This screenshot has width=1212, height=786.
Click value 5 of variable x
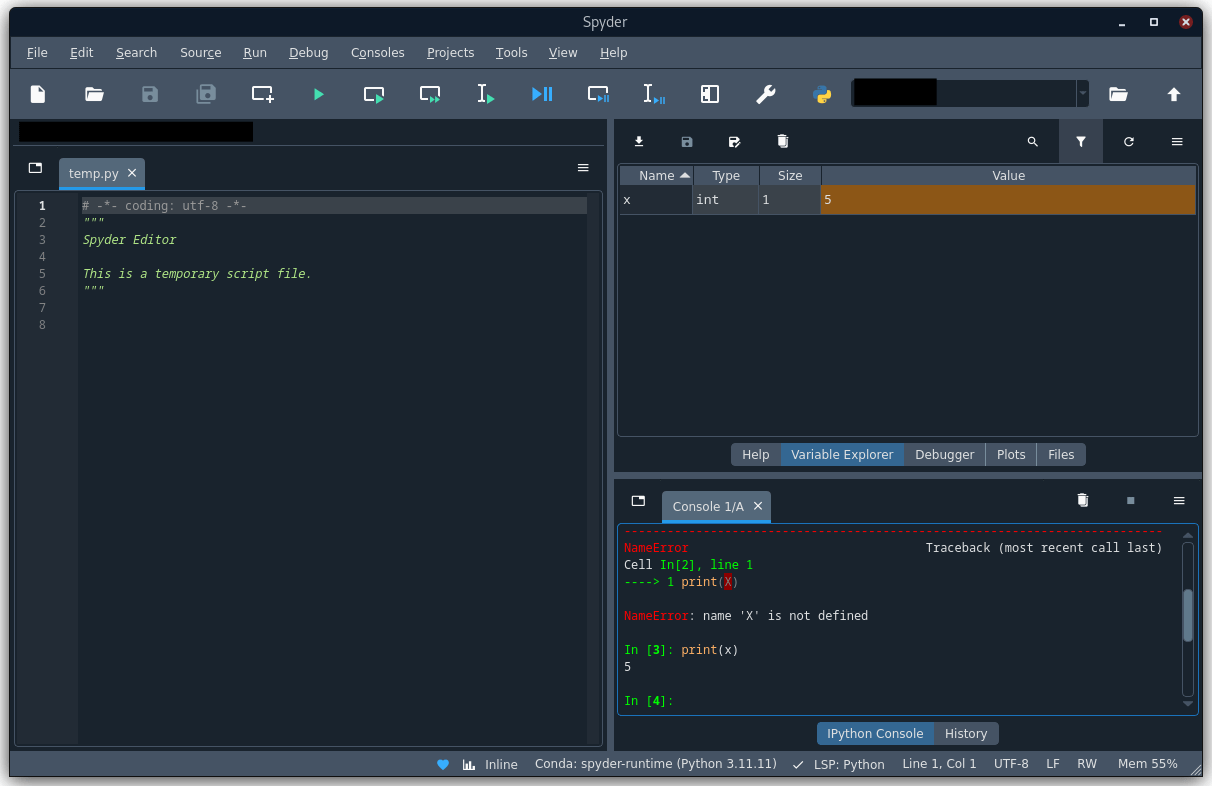(x=1008, y=200)
